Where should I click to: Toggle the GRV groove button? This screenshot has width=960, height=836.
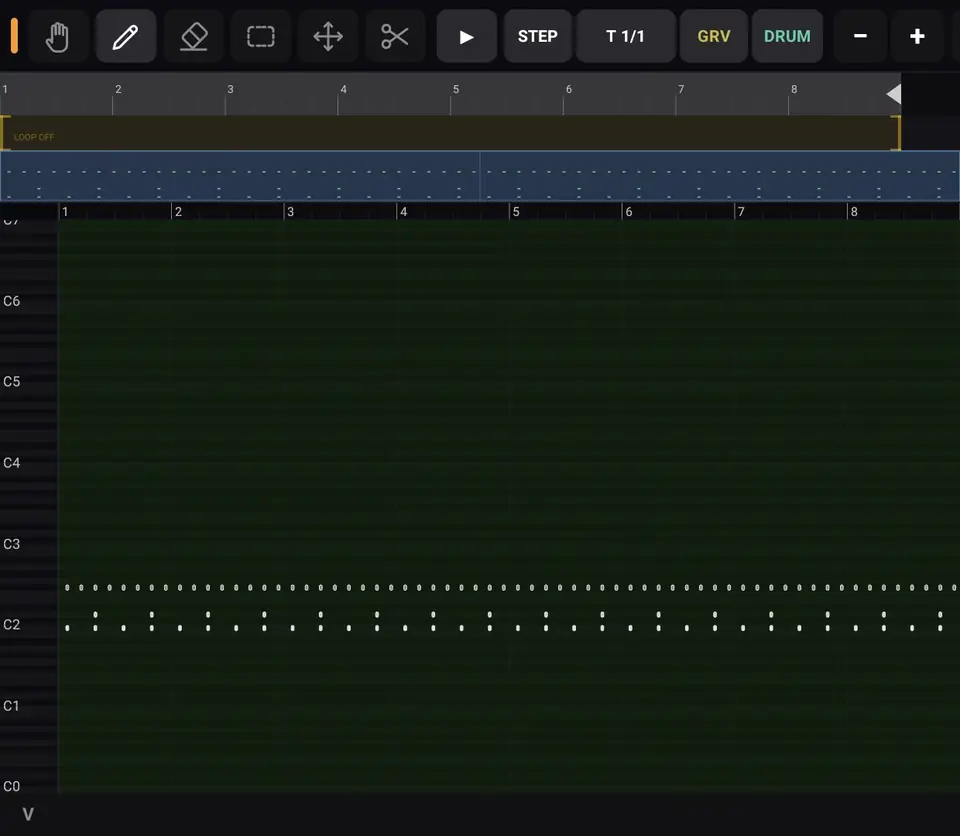pos(714,37)
